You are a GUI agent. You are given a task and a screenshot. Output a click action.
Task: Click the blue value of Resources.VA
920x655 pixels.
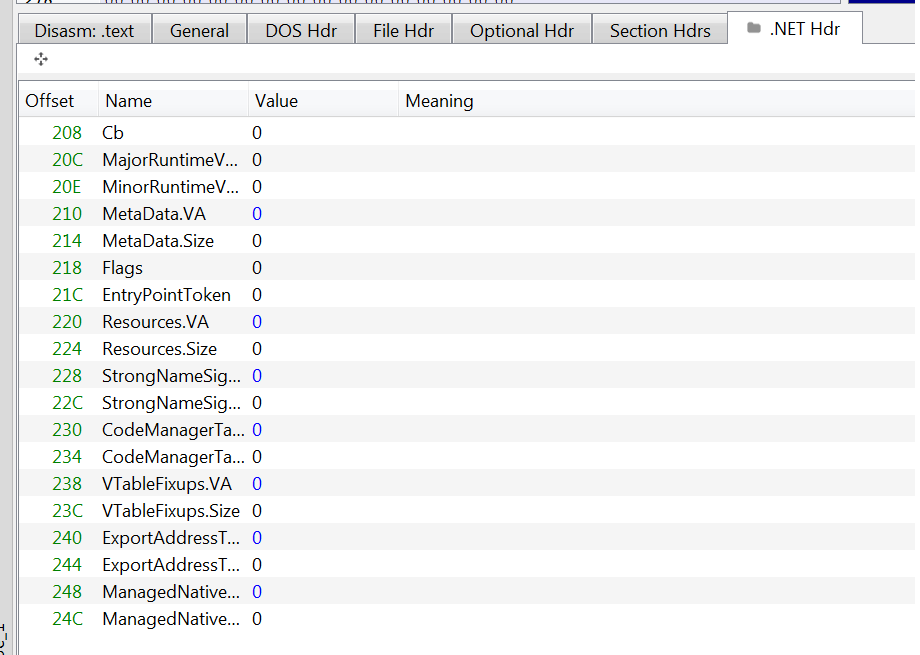pyautogui.click(x=257, y=322)
